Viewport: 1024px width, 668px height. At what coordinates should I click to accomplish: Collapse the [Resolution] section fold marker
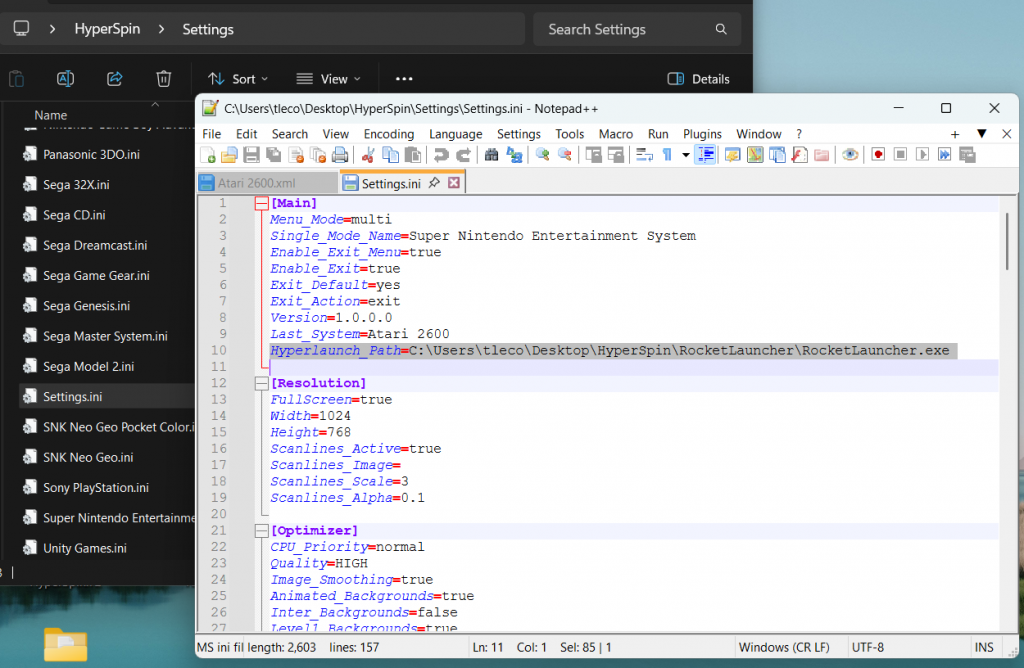[261, 383]
